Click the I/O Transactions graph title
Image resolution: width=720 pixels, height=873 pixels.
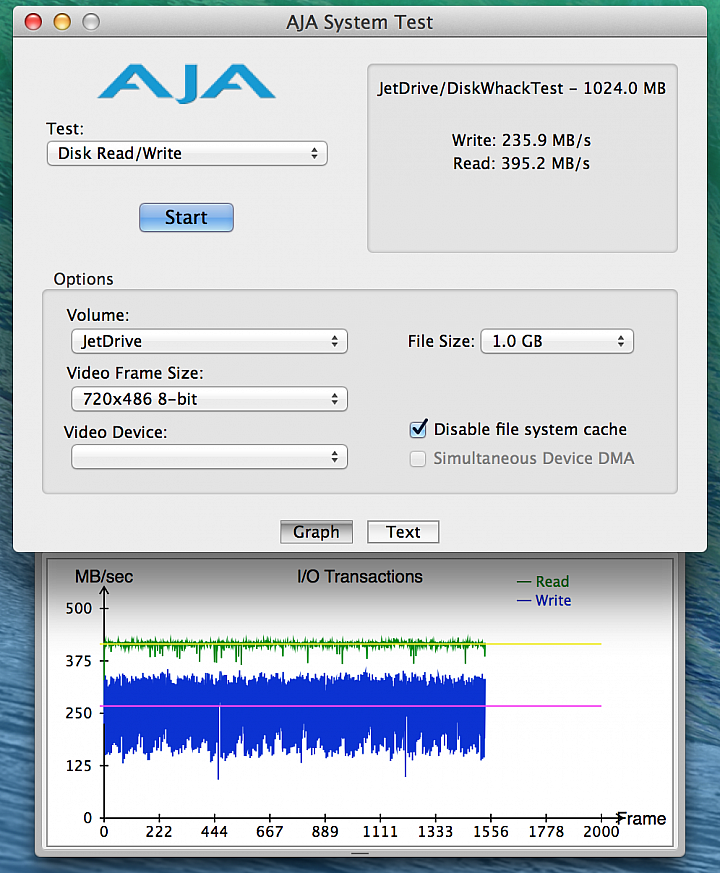pos(360,577)
